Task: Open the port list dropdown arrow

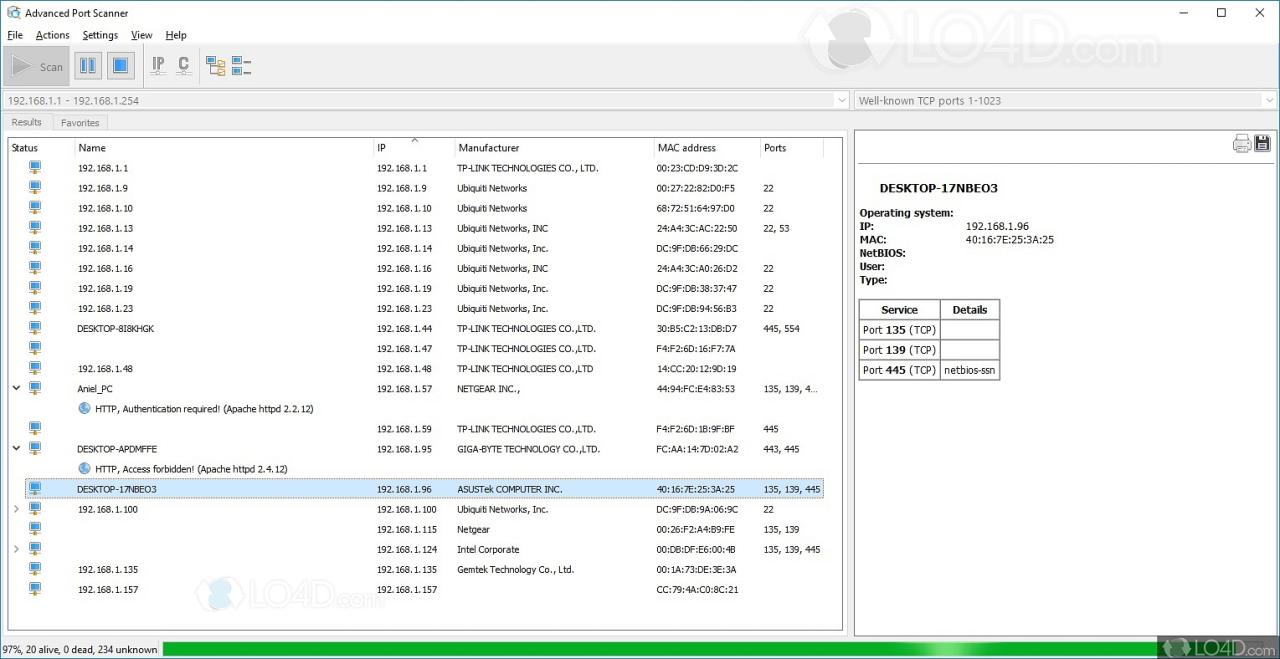Action: point(1269,100)
